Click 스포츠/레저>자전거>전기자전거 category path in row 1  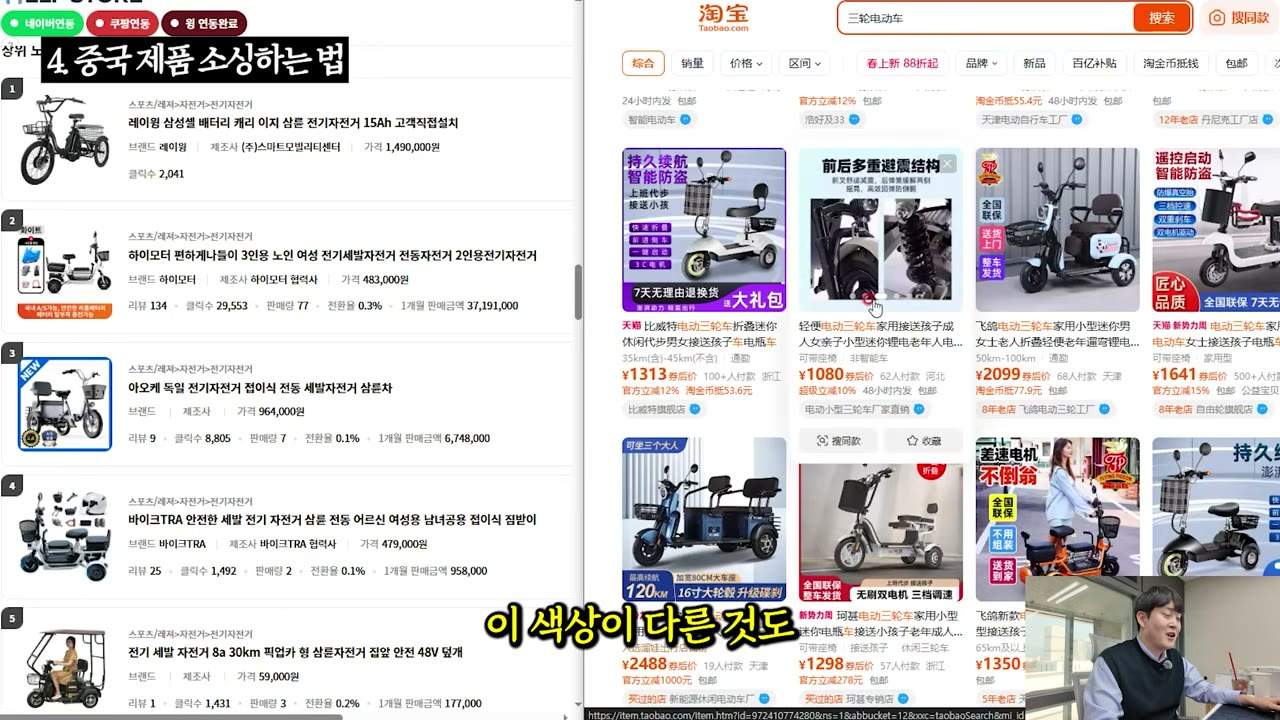pyautogui.click(x=190, y=105)
